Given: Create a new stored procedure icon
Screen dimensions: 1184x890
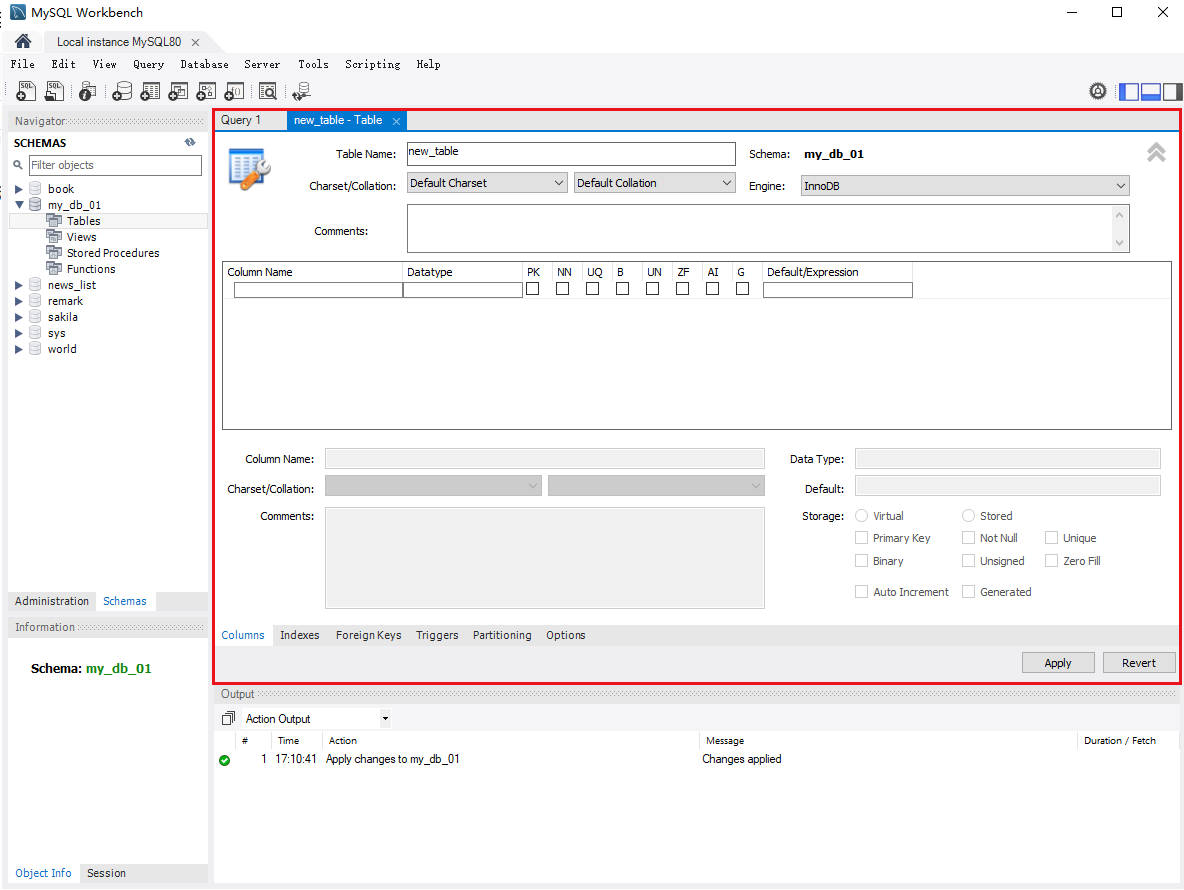Looking at the screenshot, I should point(206,91).
